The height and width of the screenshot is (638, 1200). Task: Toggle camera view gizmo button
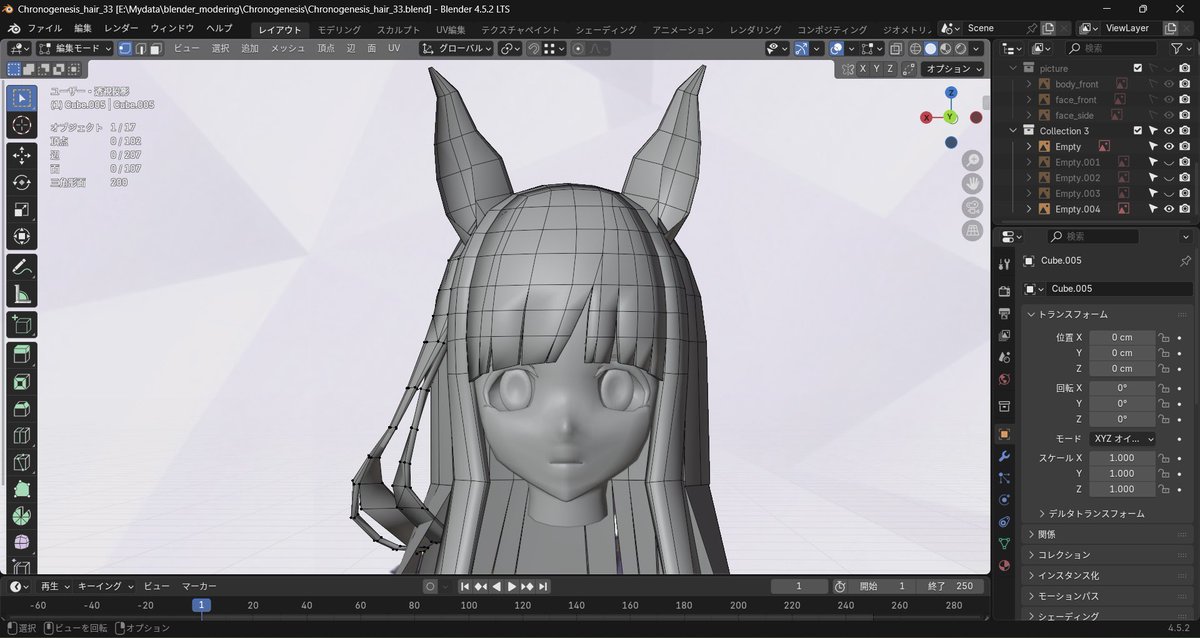(x=972, y=207)
